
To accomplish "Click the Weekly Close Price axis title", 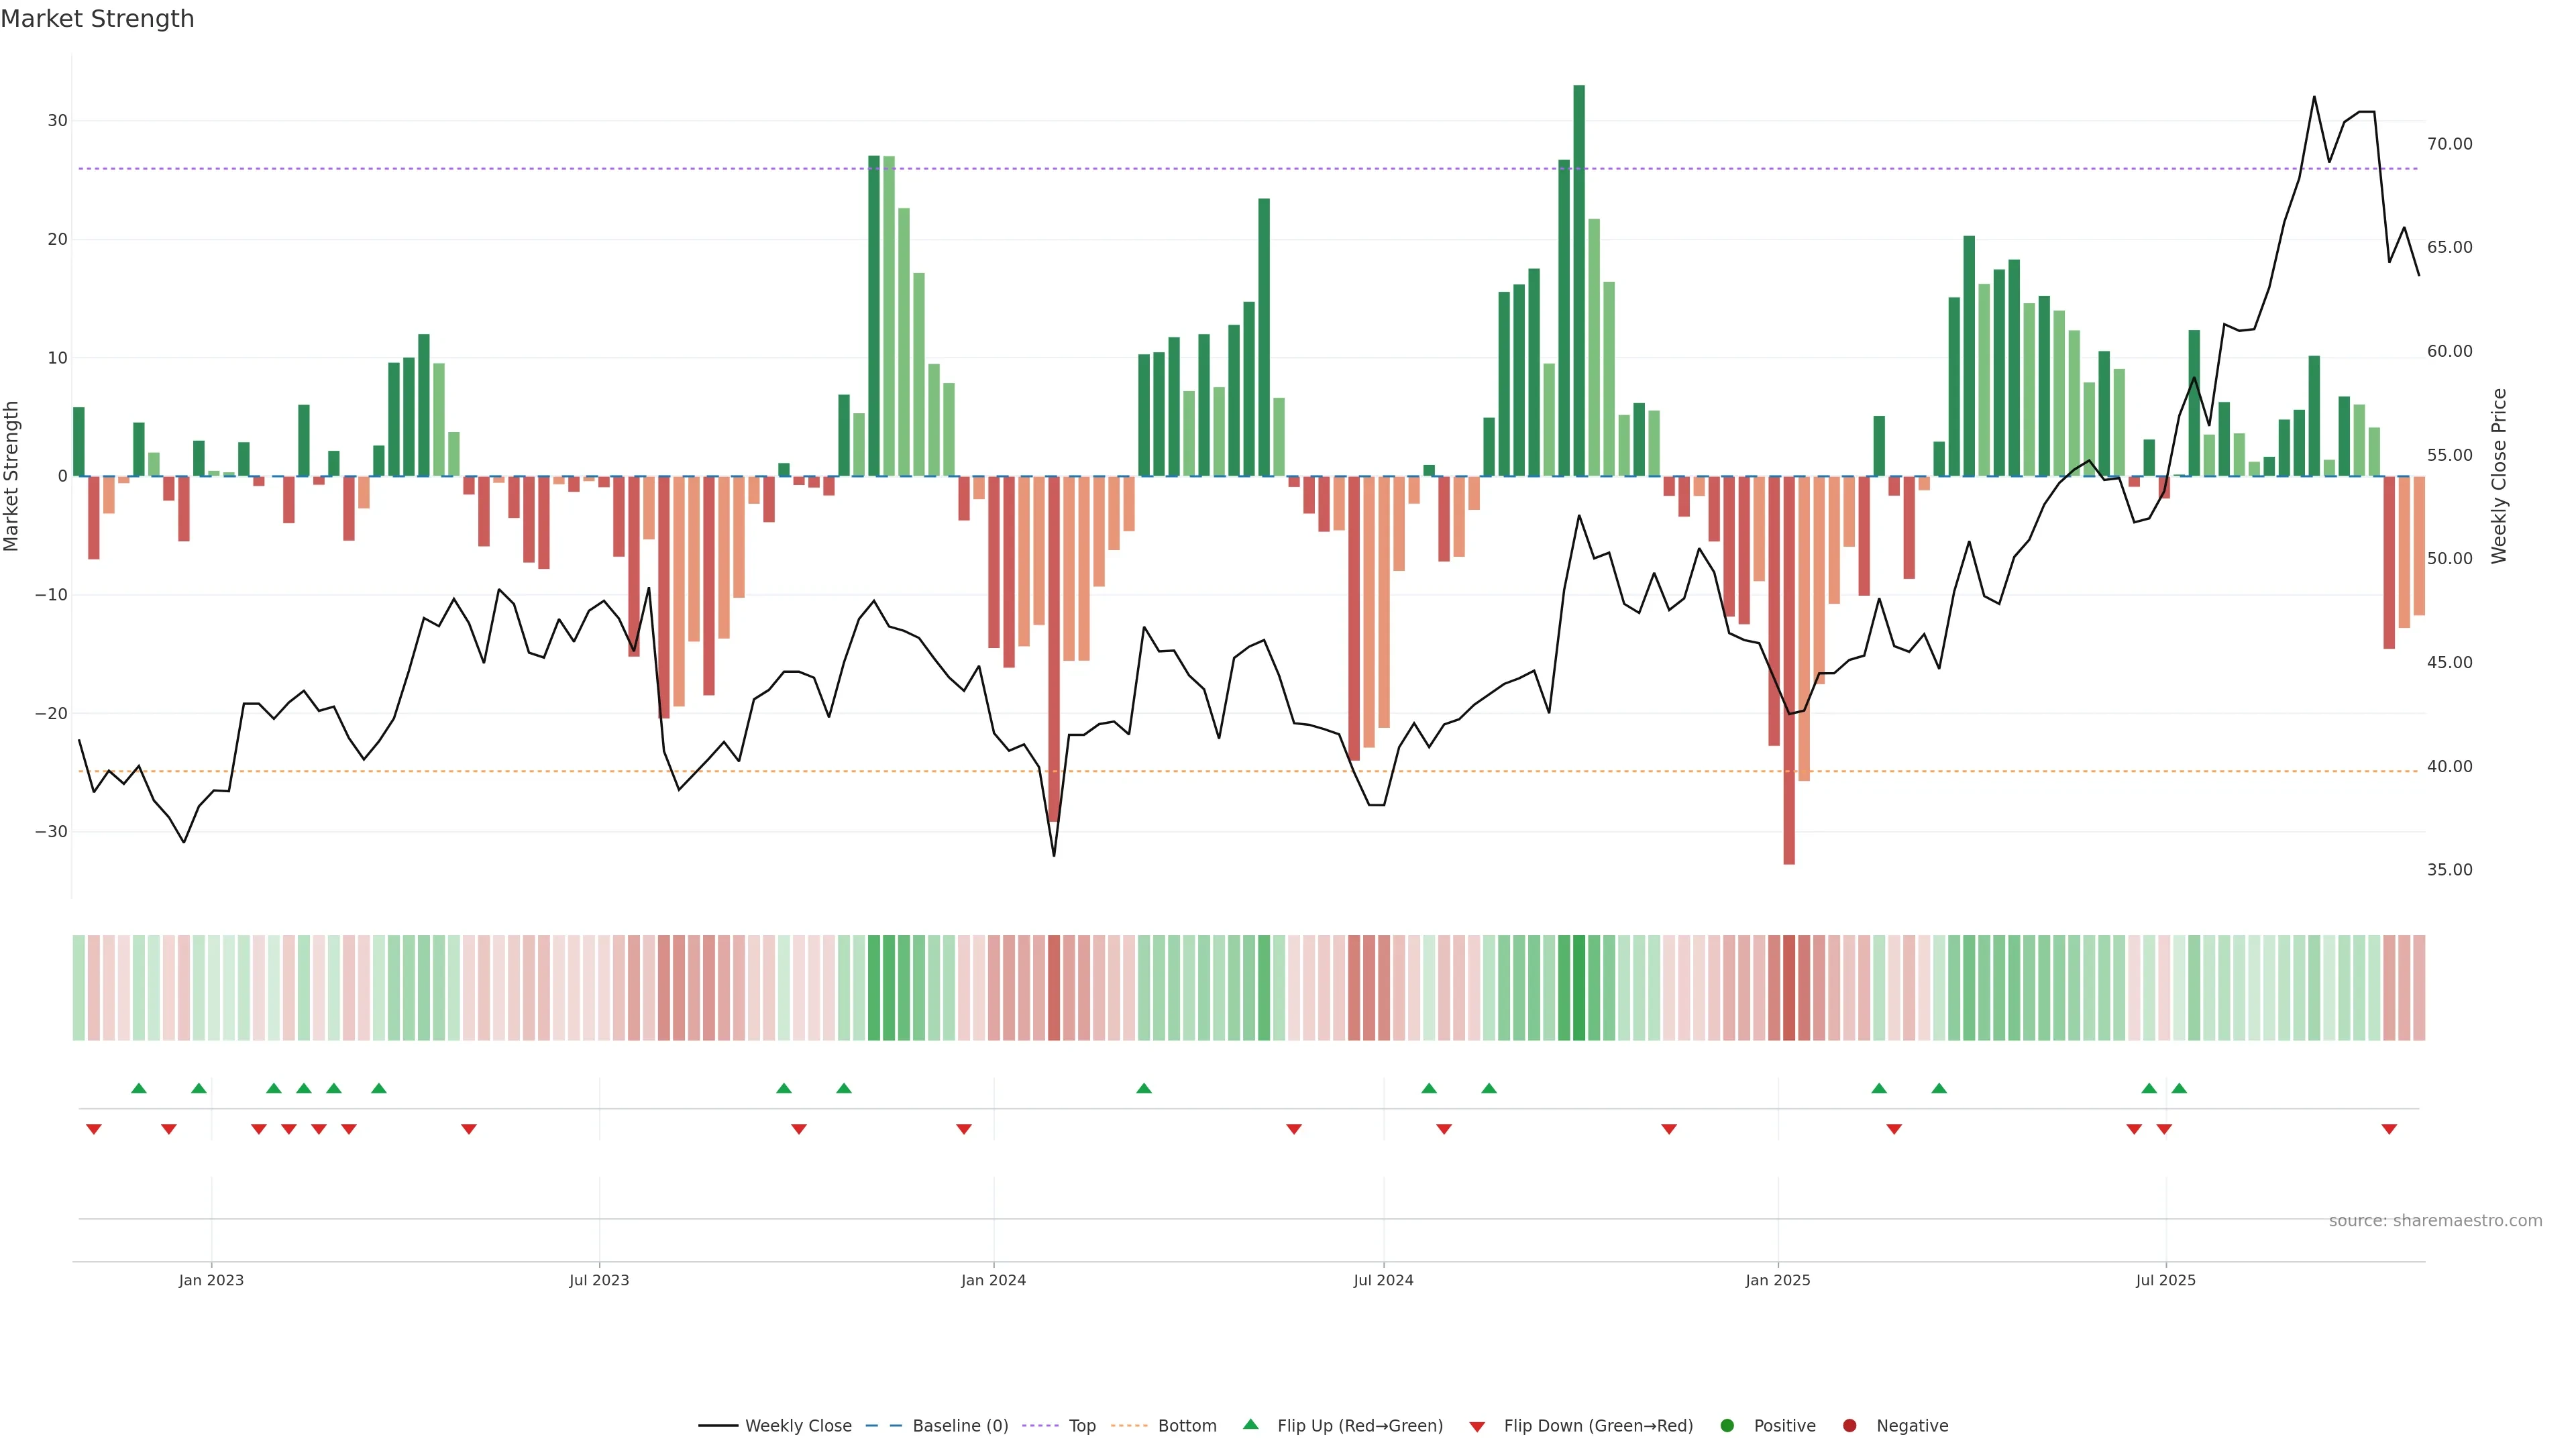I will tap(2499, 476).
